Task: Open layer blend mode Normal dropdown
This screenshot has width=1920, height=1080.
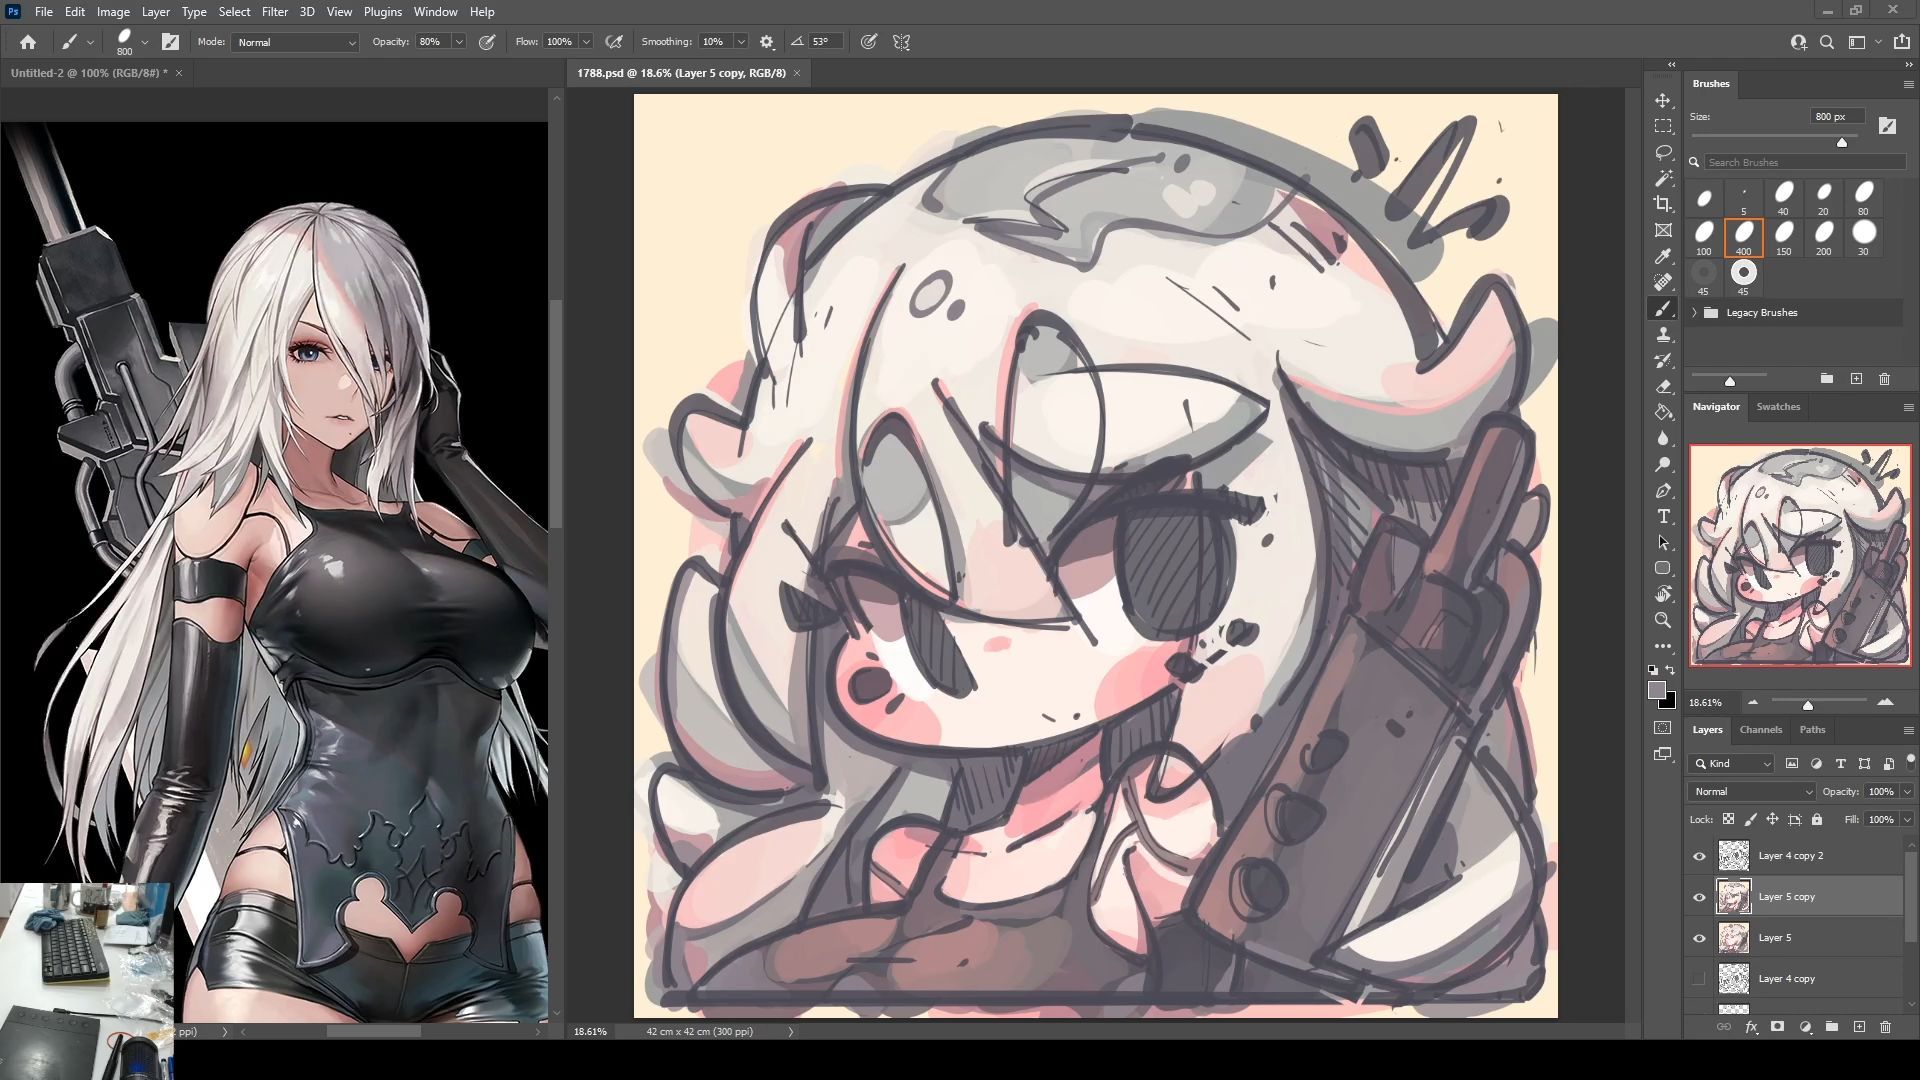Action: 1751,791
